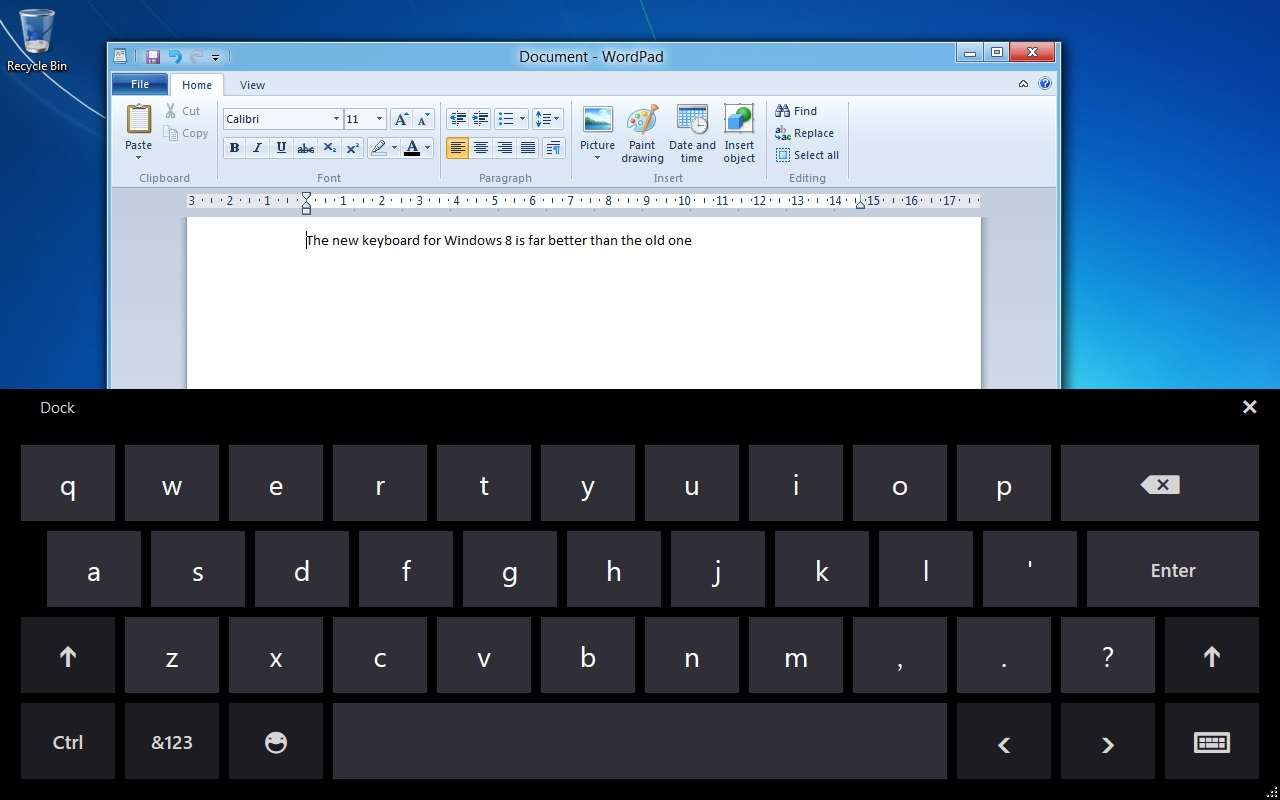Open the Replace tool
1280x800 pixels.
pyautogui.click(x=805, y=132)
